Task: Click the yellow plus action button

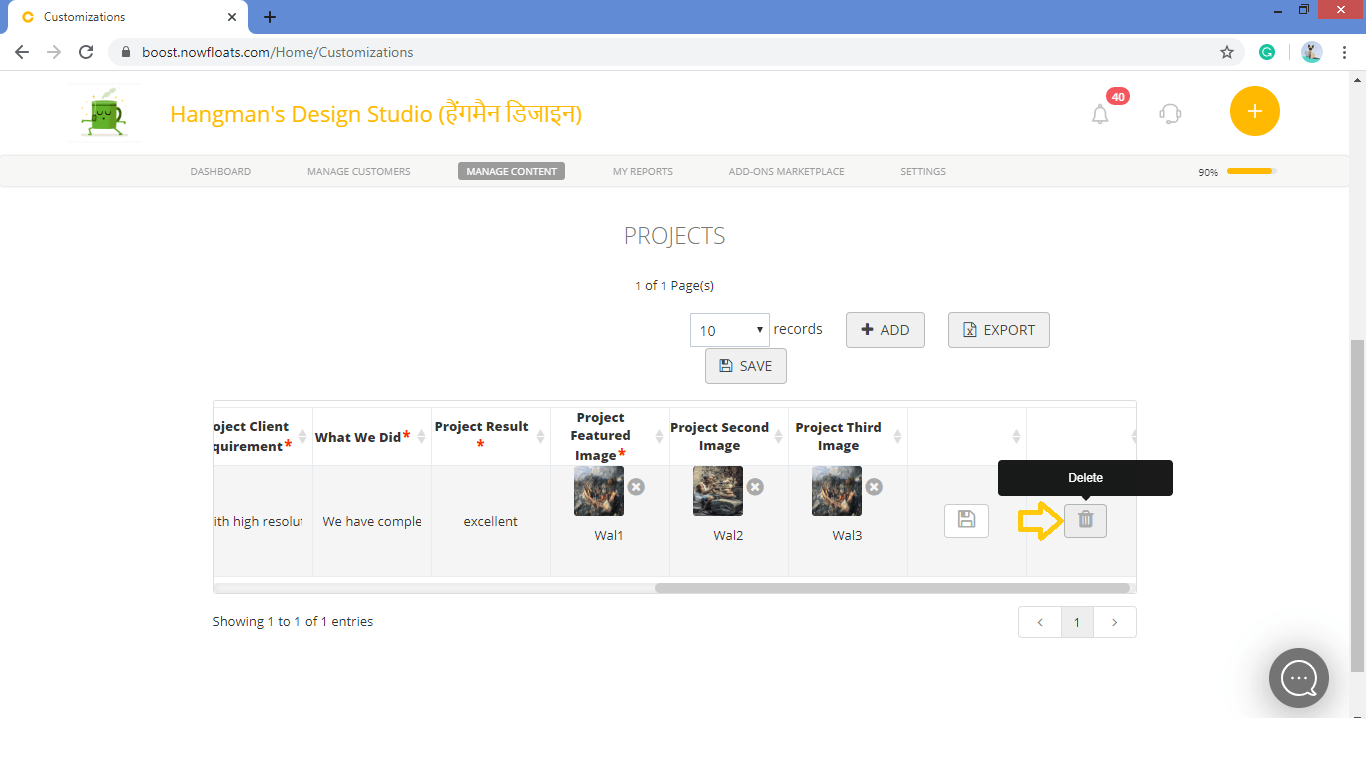Action: pos(1254,111)
